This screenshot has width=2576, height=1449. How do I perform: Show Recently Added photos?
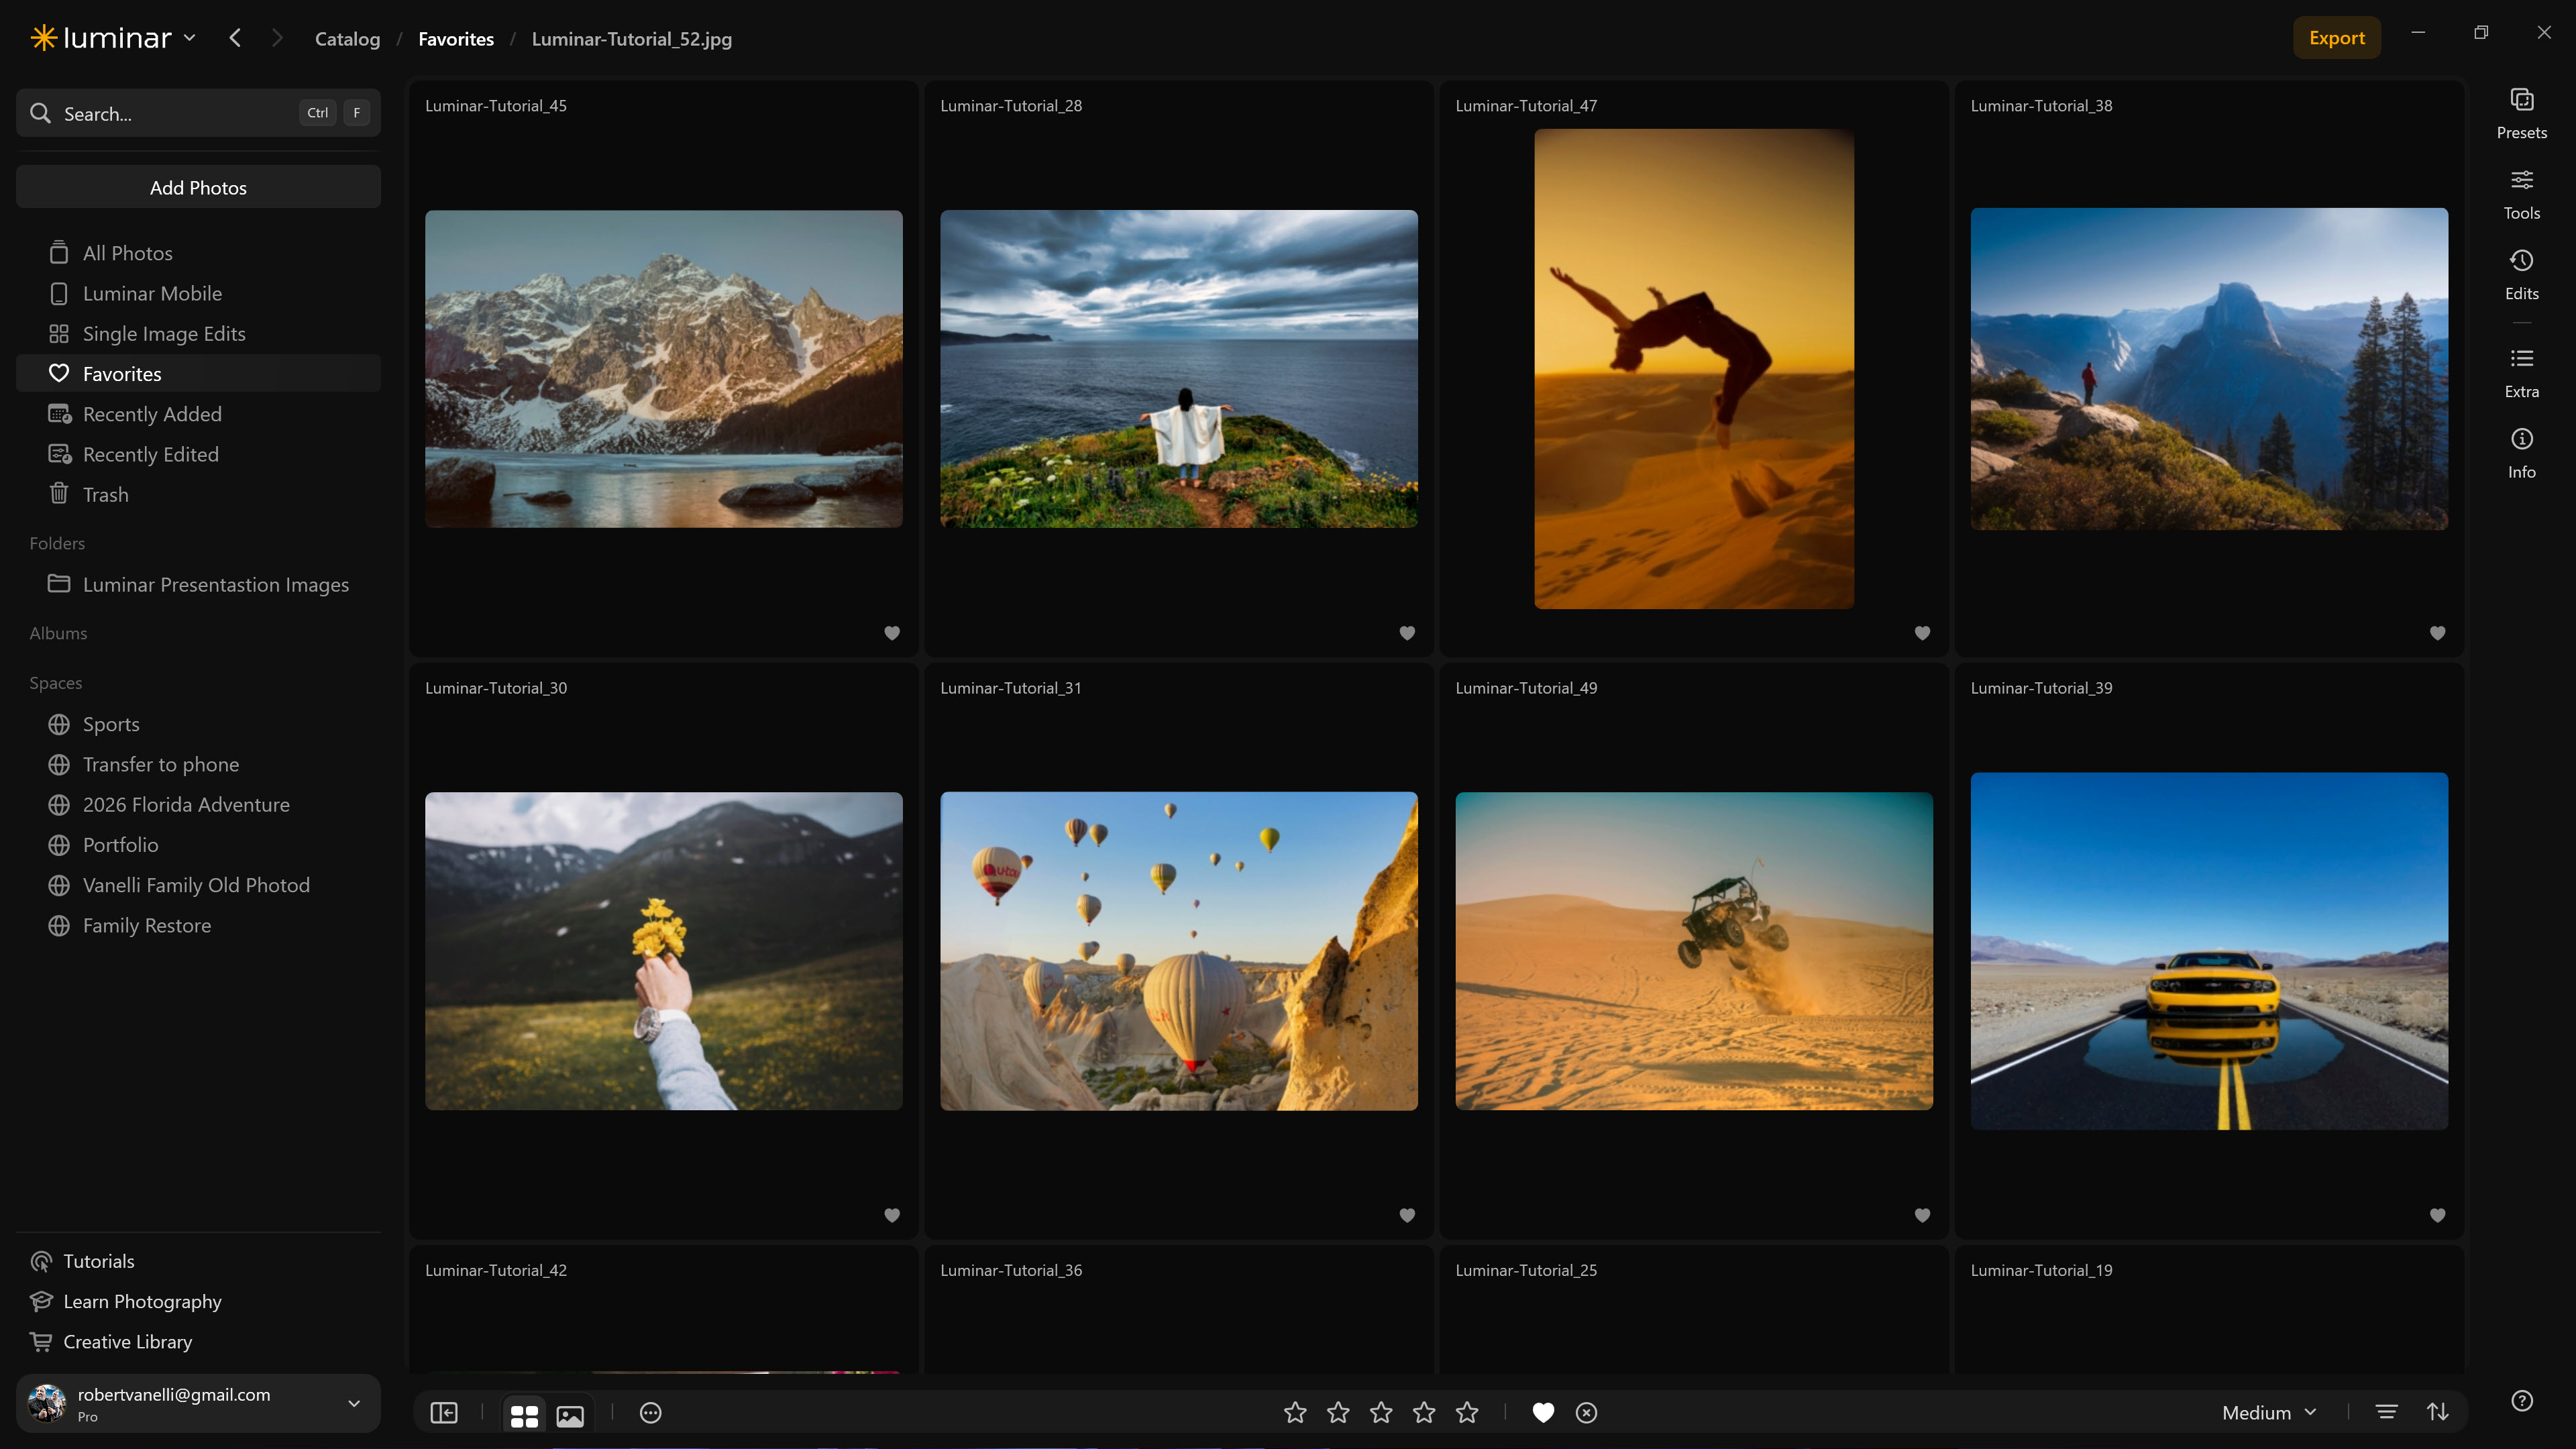tap(198, 414)
